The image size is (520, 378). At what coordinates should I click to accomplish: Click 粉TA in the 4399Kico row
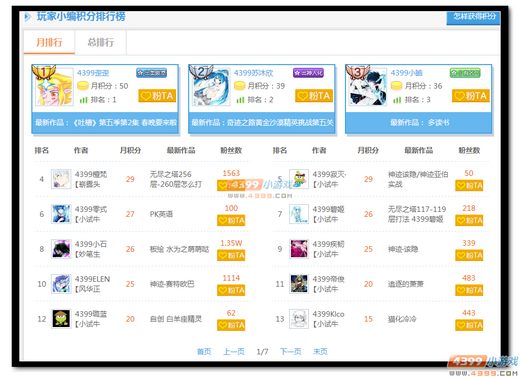point(469,325)
